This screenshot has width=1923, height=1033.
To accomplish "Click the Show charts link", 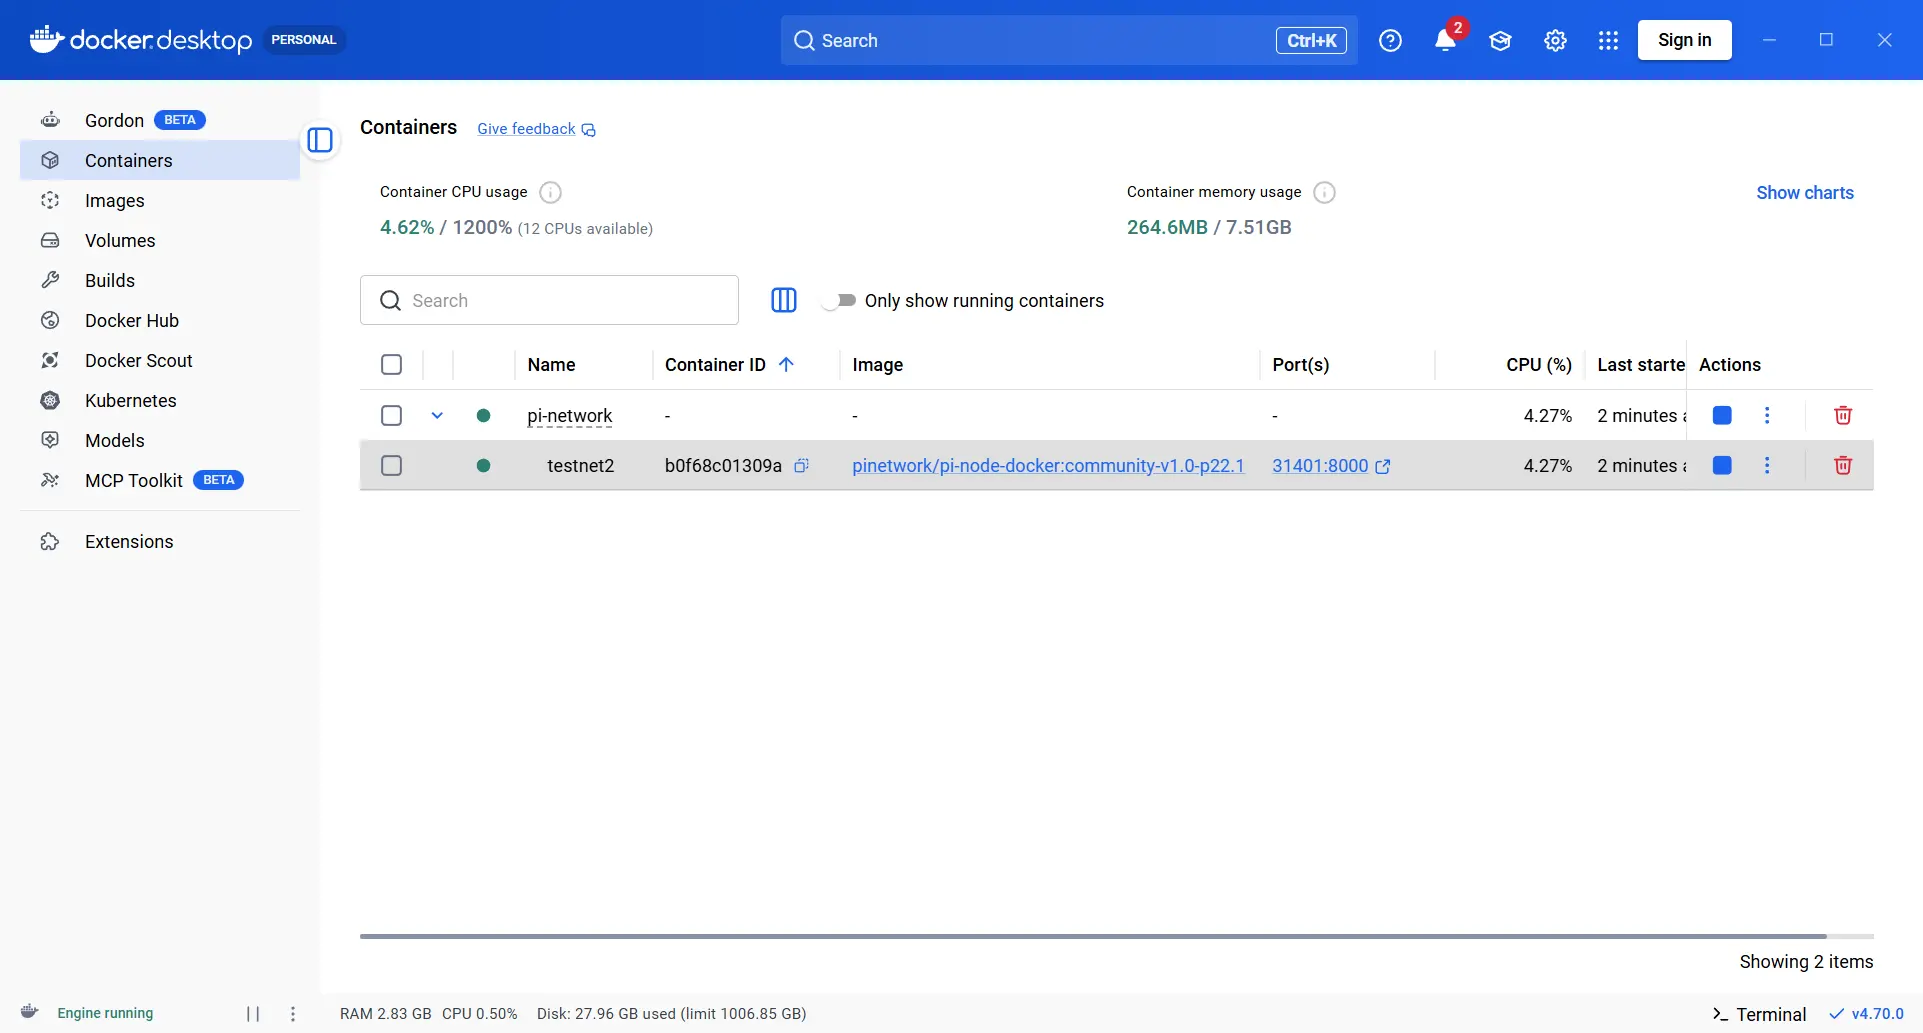I will point(1804,193).
